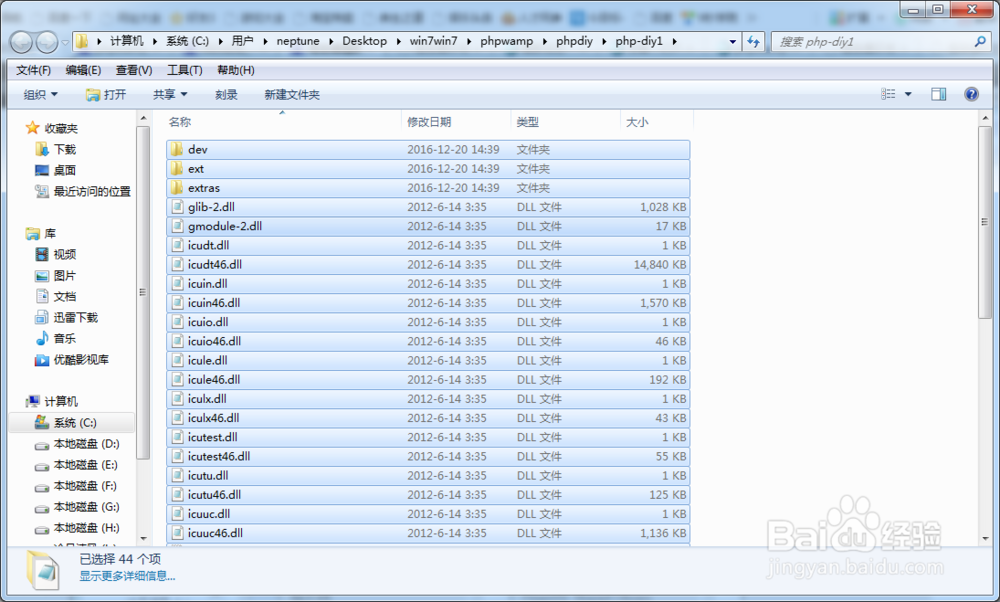This screenshot has height=602, width=1000.
Task: Click the search magnifier icon
Action: coord(980,41)
